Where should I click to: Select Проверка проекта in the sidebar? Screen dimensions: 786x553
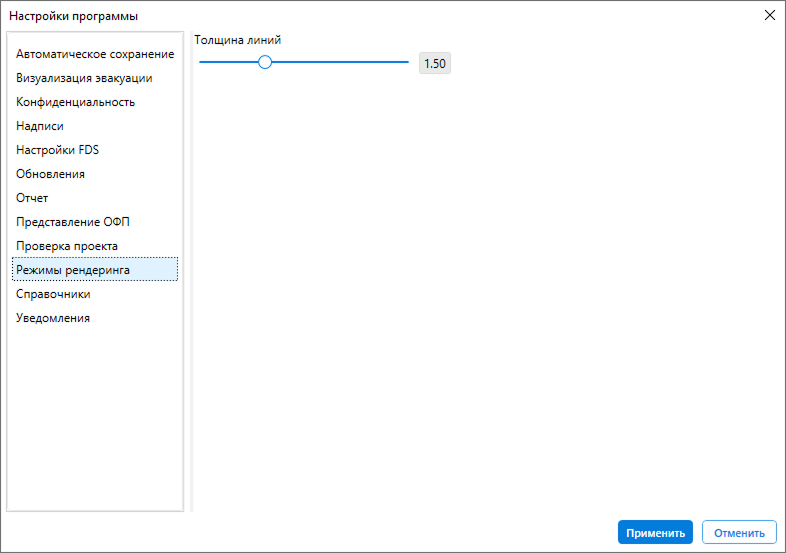point(95,246)
